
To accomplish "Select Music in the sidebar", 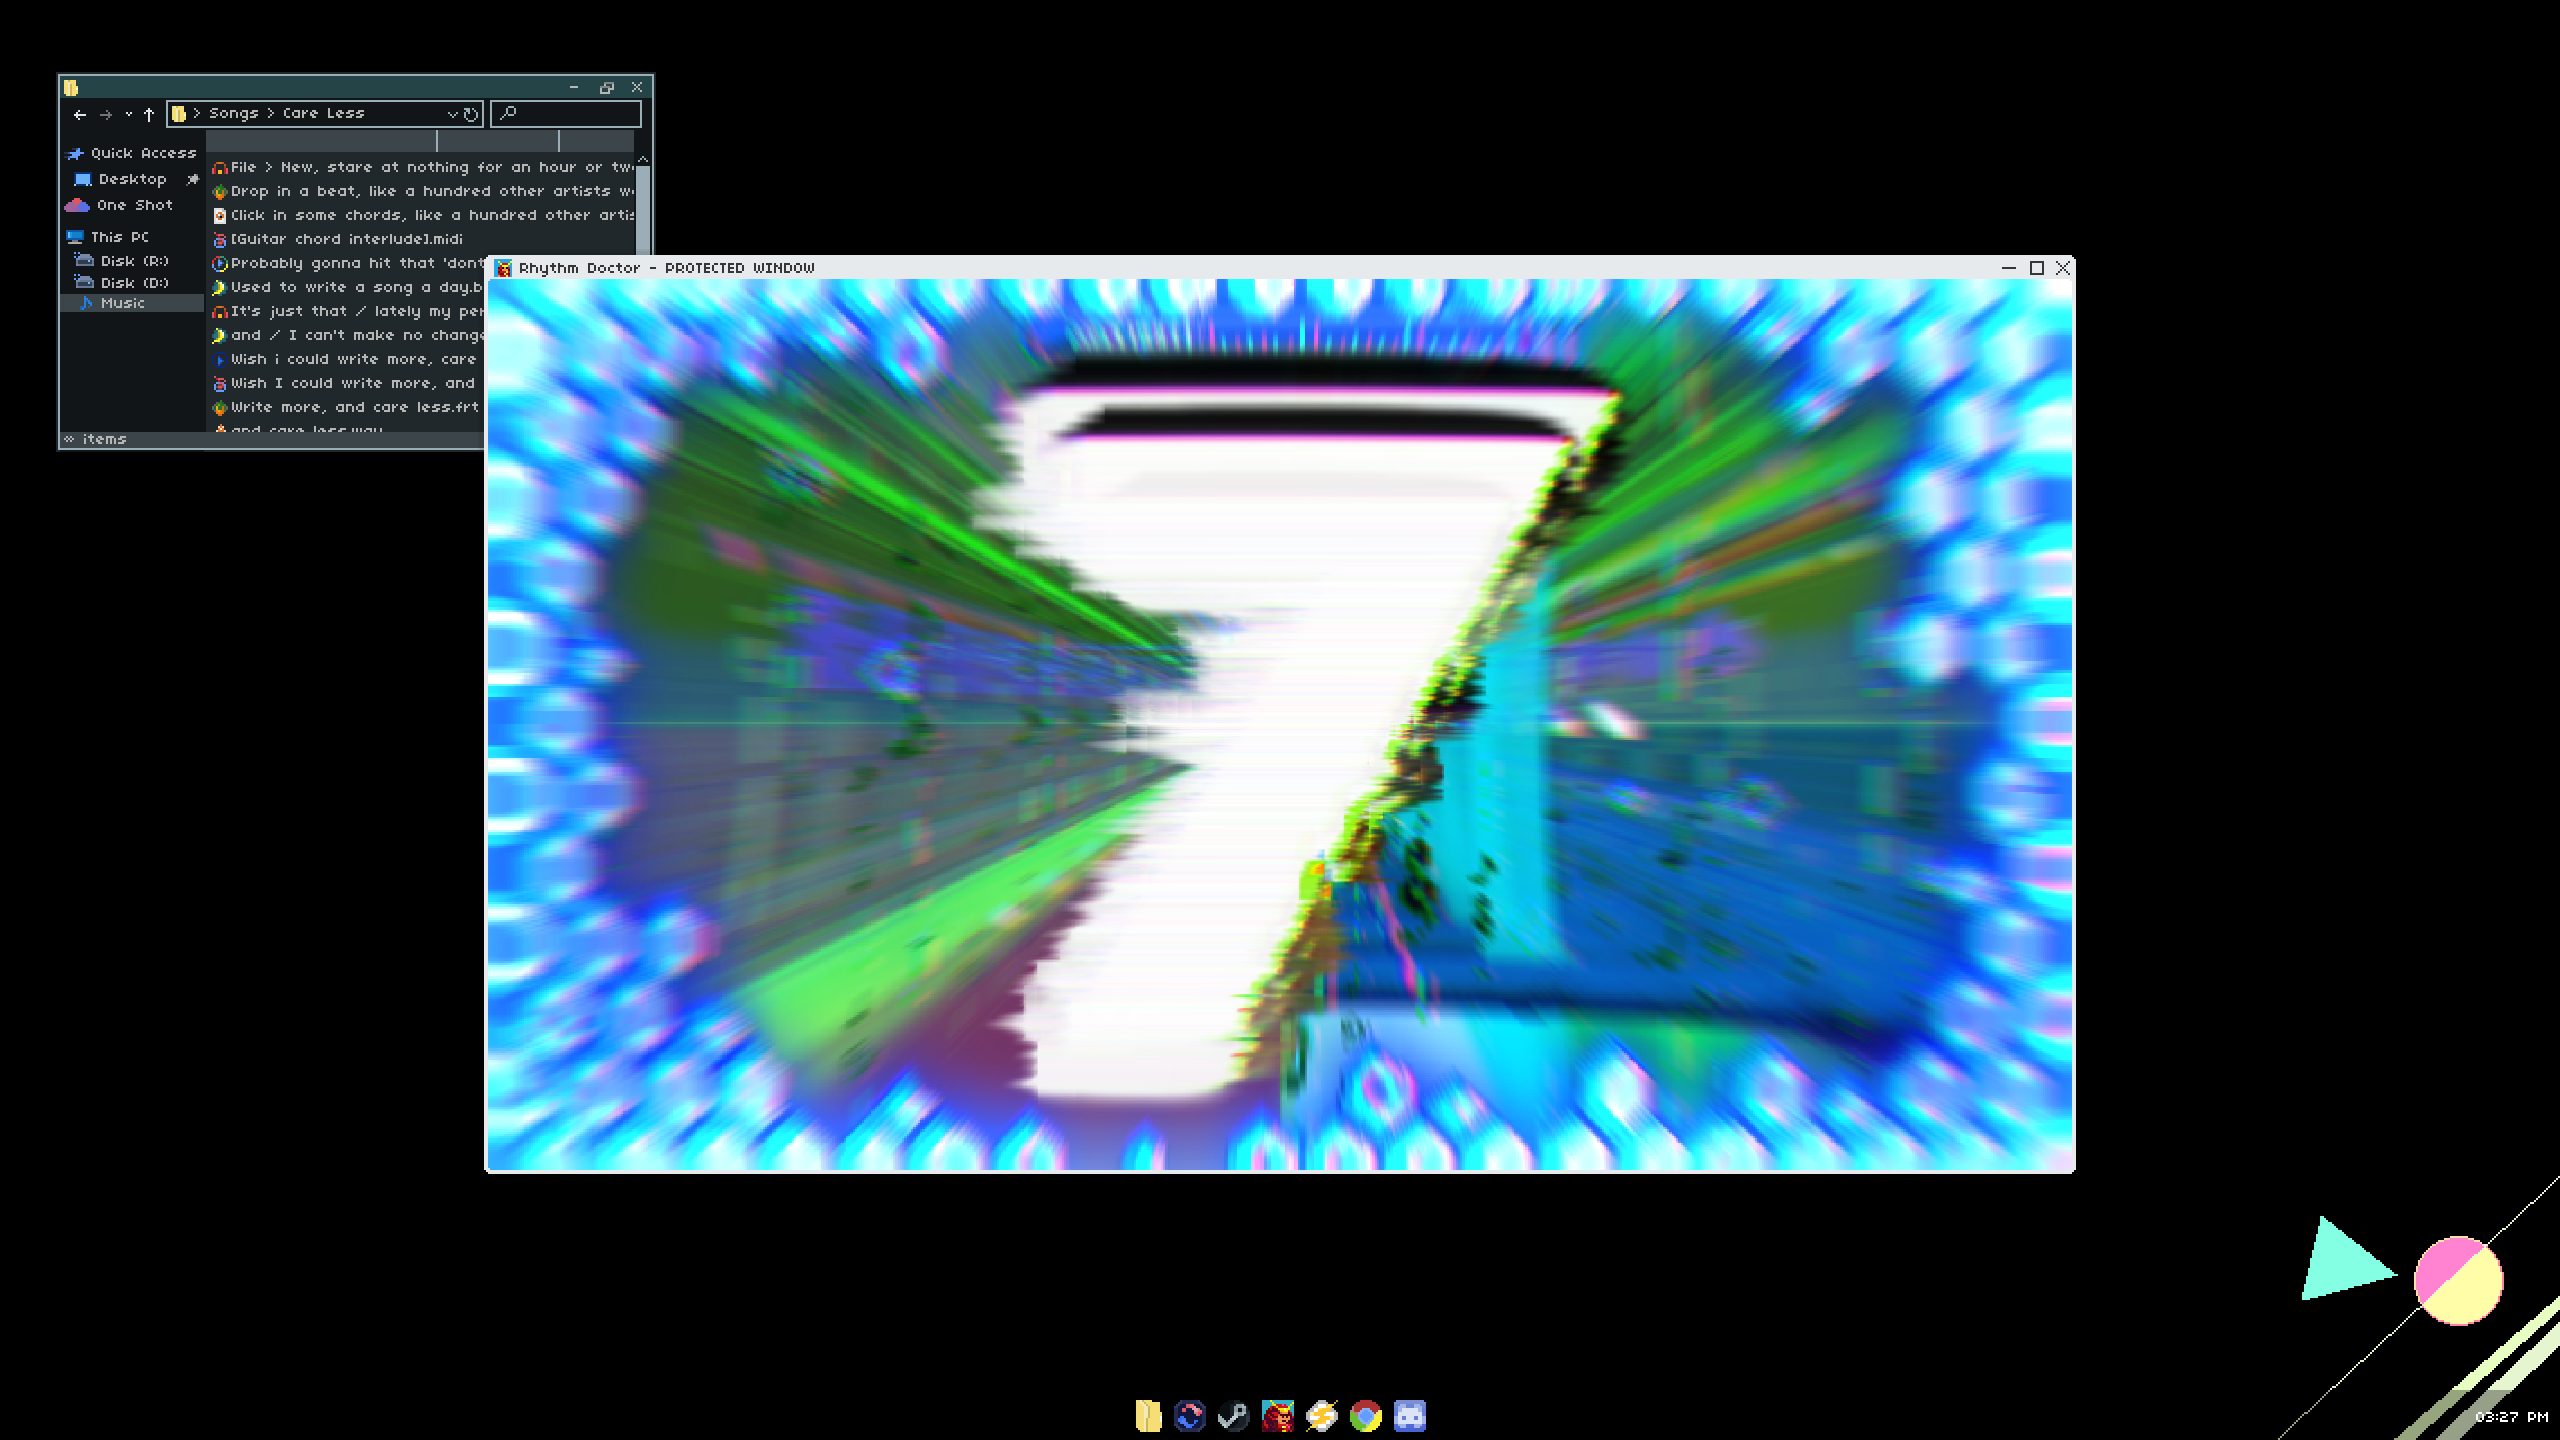I will (122, 303).
